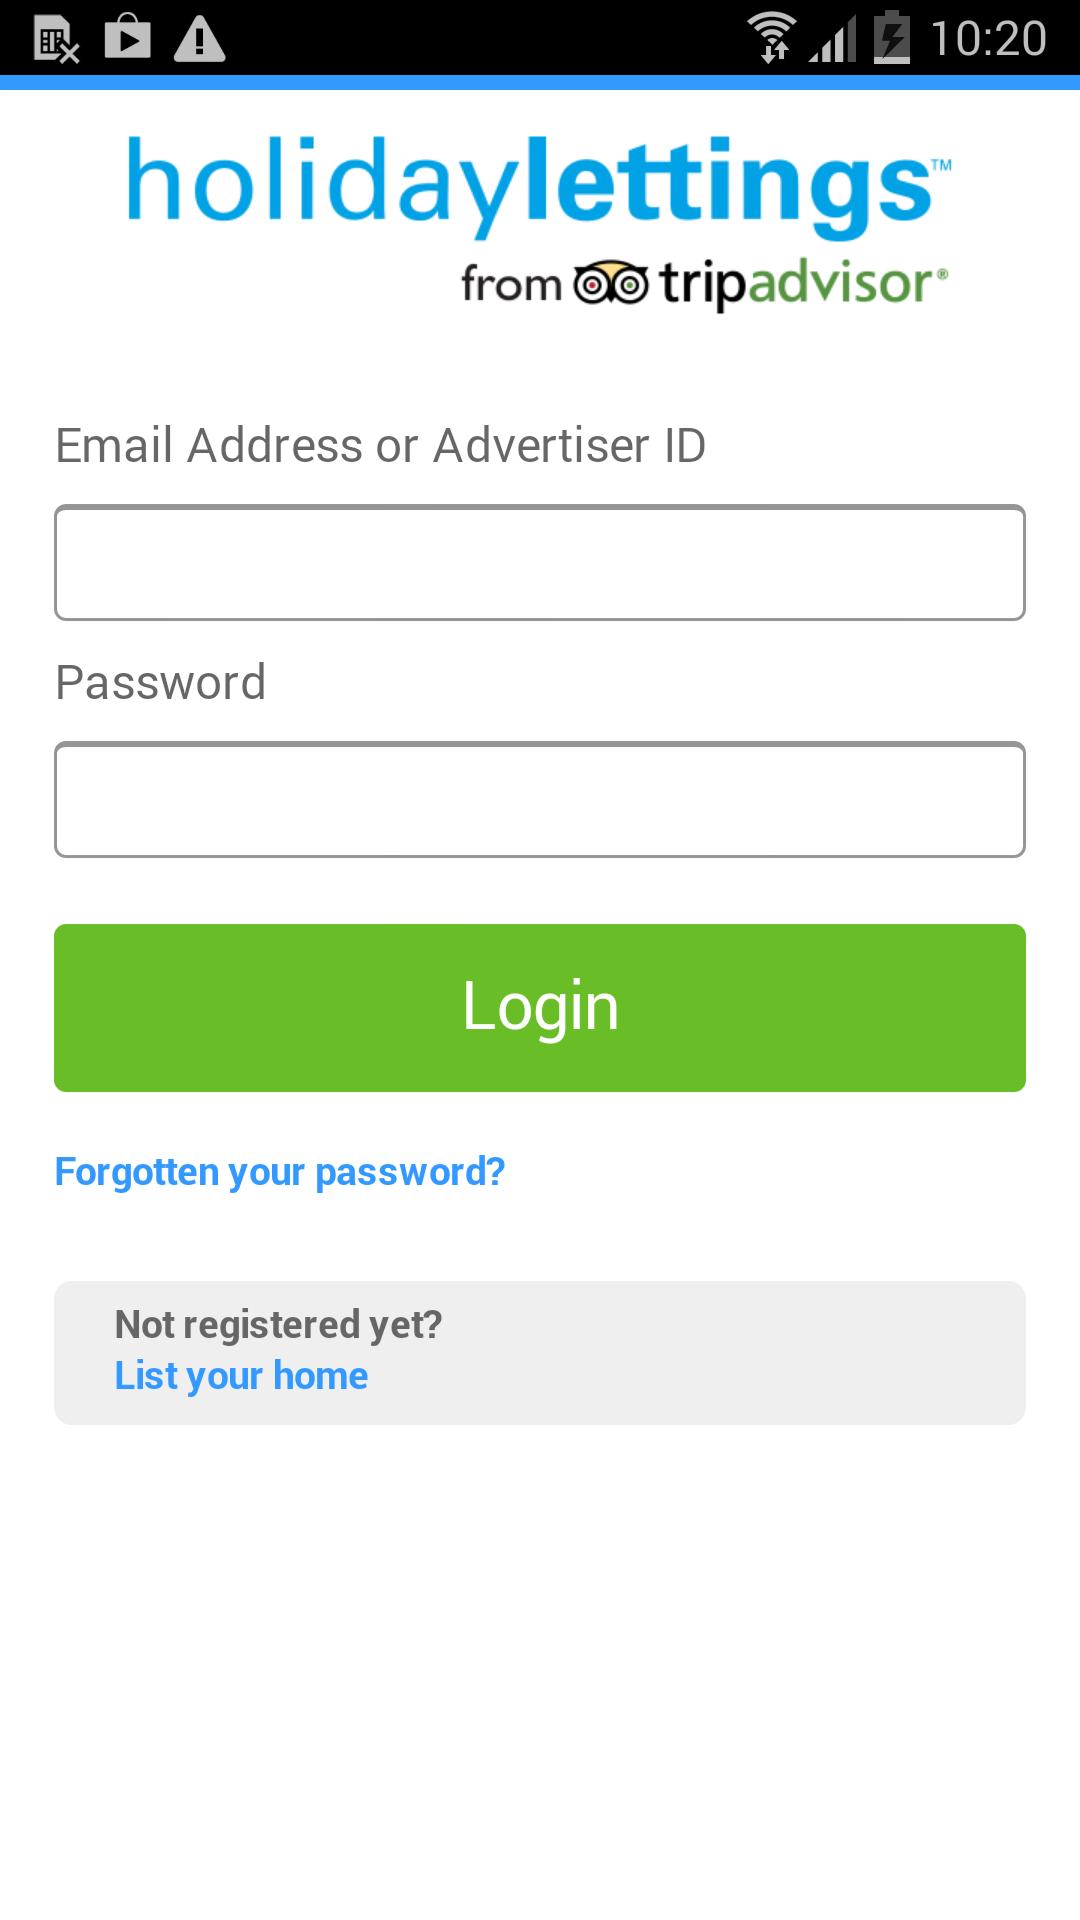Tap the battery charging icon

coord(892,38)
